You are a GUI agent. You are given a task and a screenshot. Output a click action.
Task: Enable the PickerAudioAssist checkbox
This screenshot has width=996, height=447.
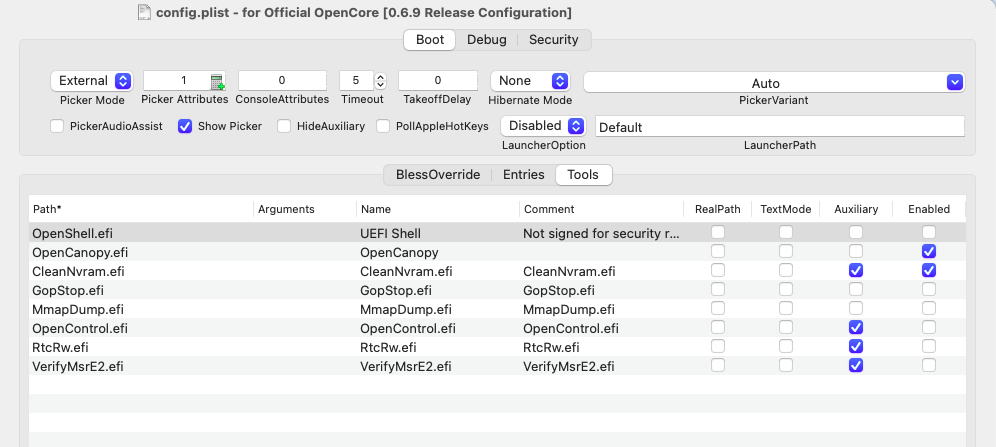pos(57,126)
